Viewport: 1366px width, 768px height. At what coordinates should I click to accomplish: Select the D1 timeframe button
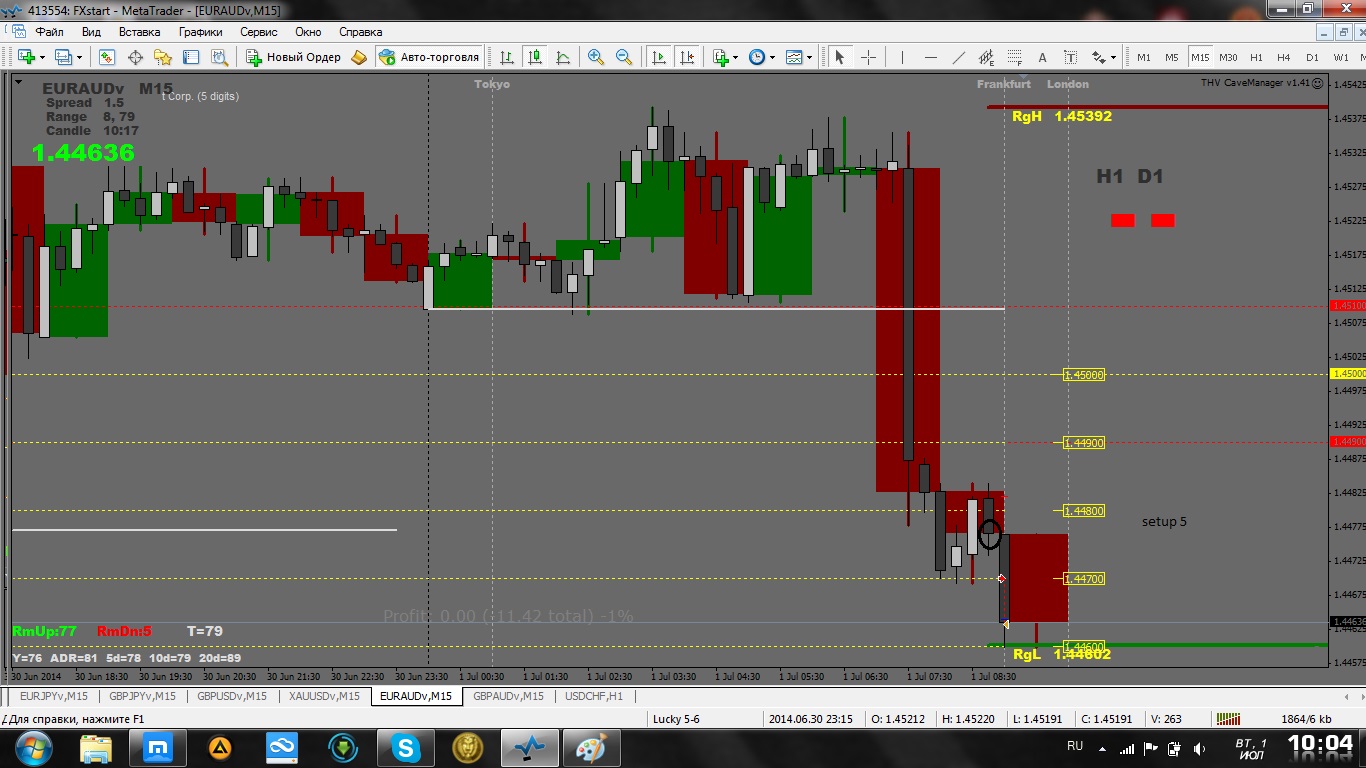[x=1312, y=57]
